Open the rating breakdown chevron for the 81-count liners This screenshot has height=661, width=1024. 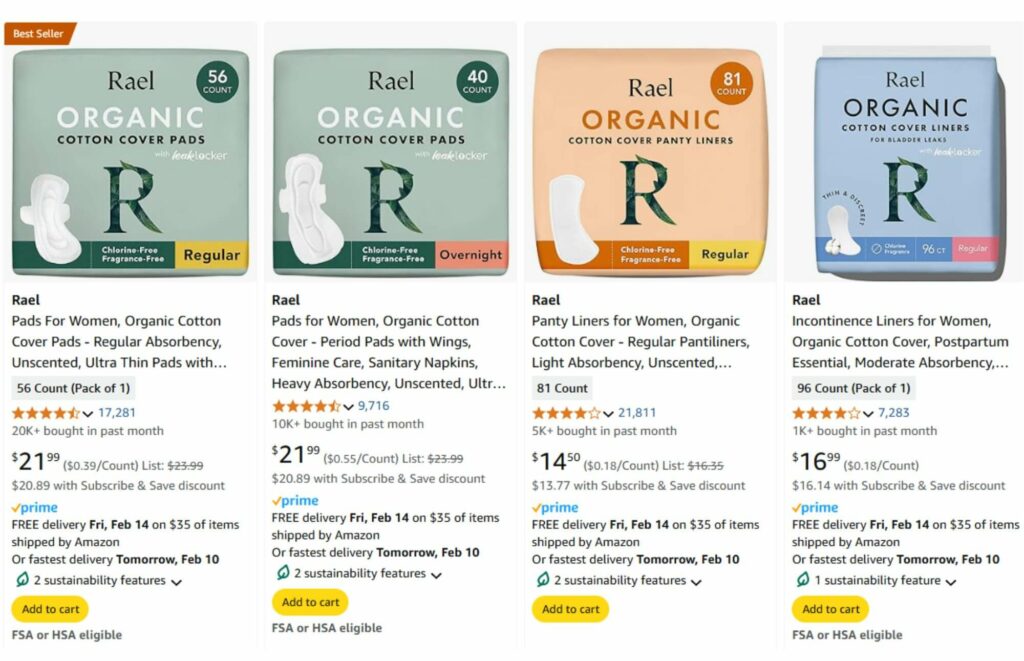[608, 413]
